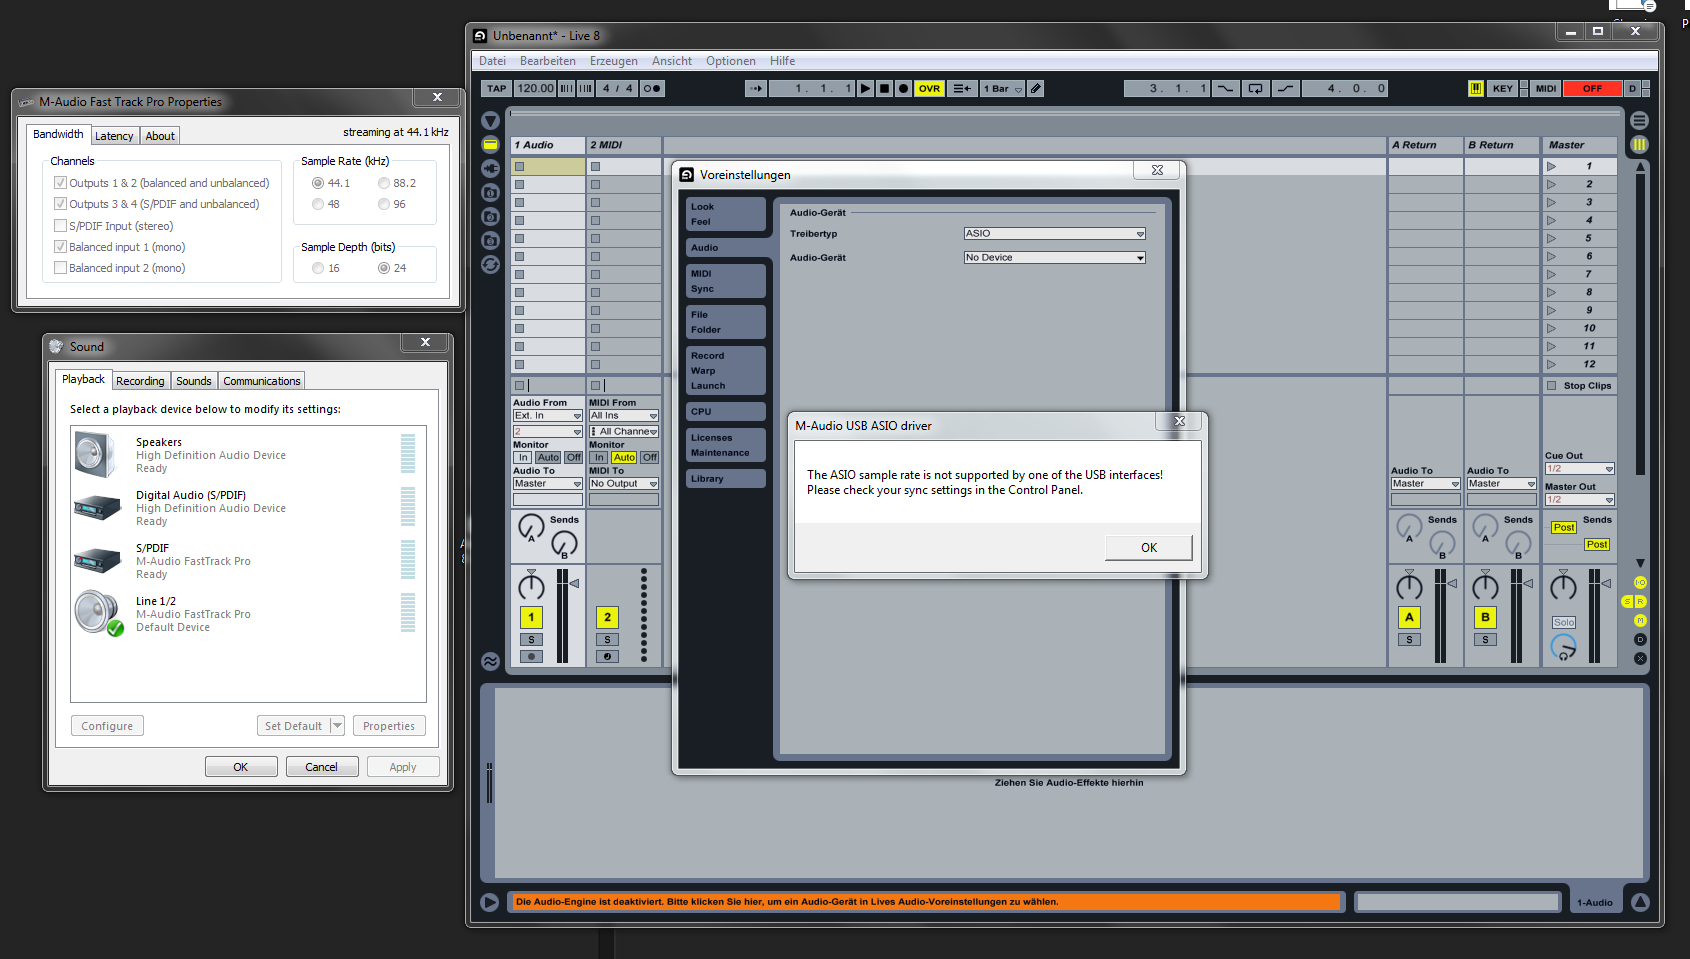Viewport: 1690px width, 959px height.
Task: Click the Punch-In switch icon
Action: point(1226,89)
